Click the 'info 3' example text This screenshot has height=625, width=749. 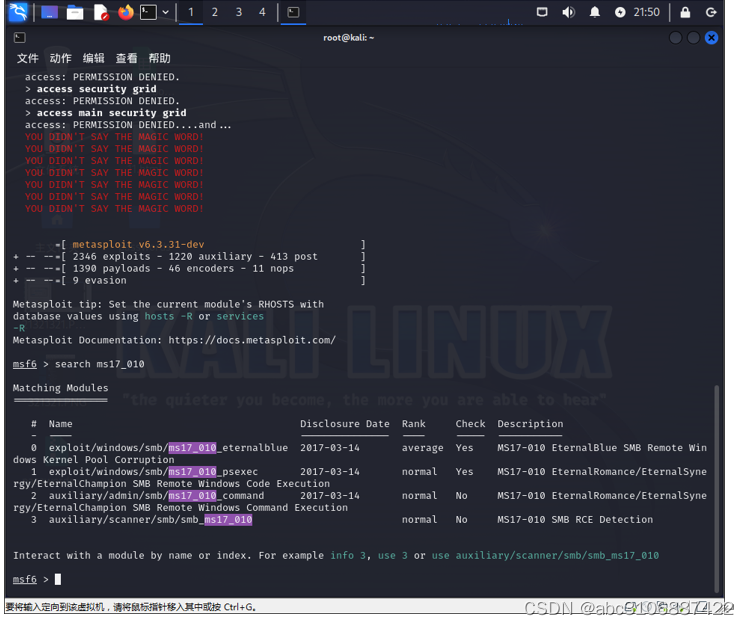point(348,555)
